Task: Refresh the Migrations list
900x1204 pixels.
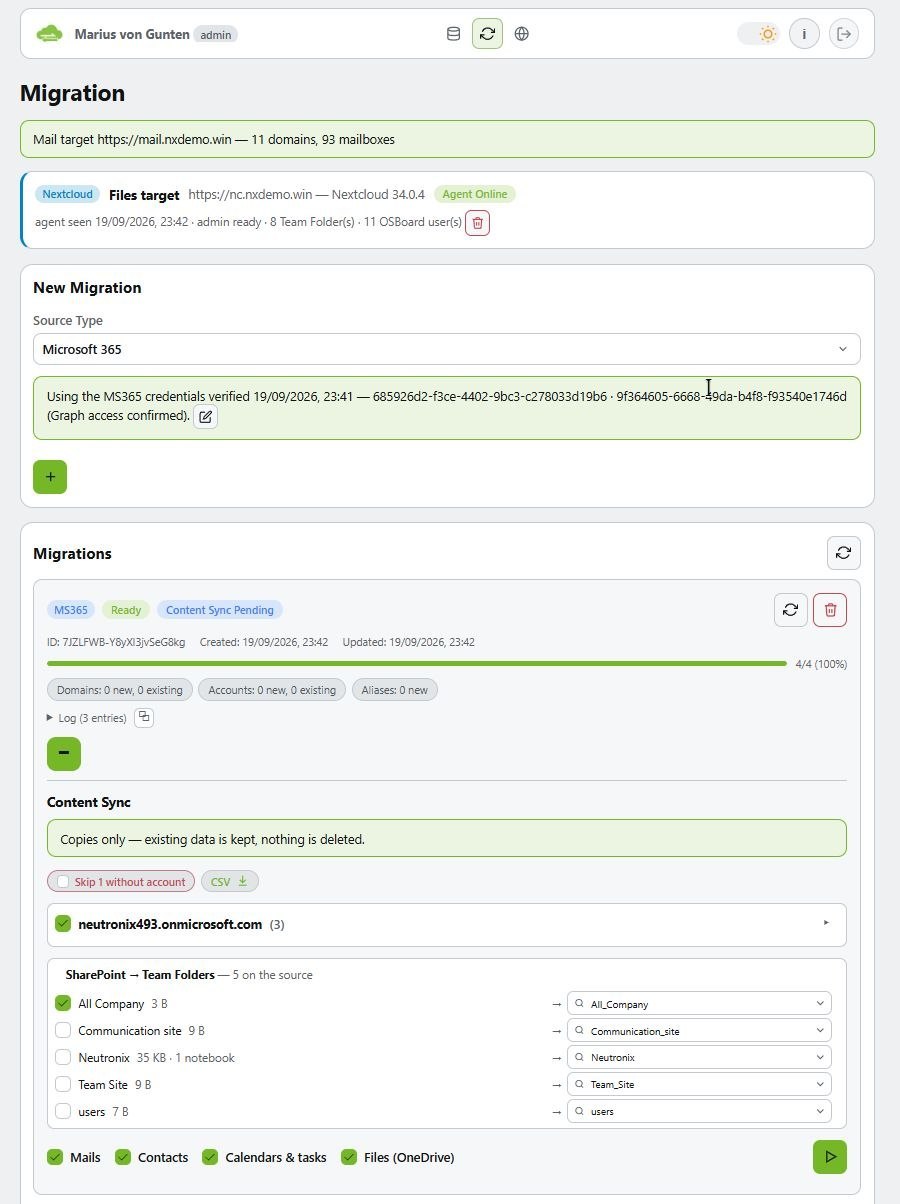Action: (843, 553)
